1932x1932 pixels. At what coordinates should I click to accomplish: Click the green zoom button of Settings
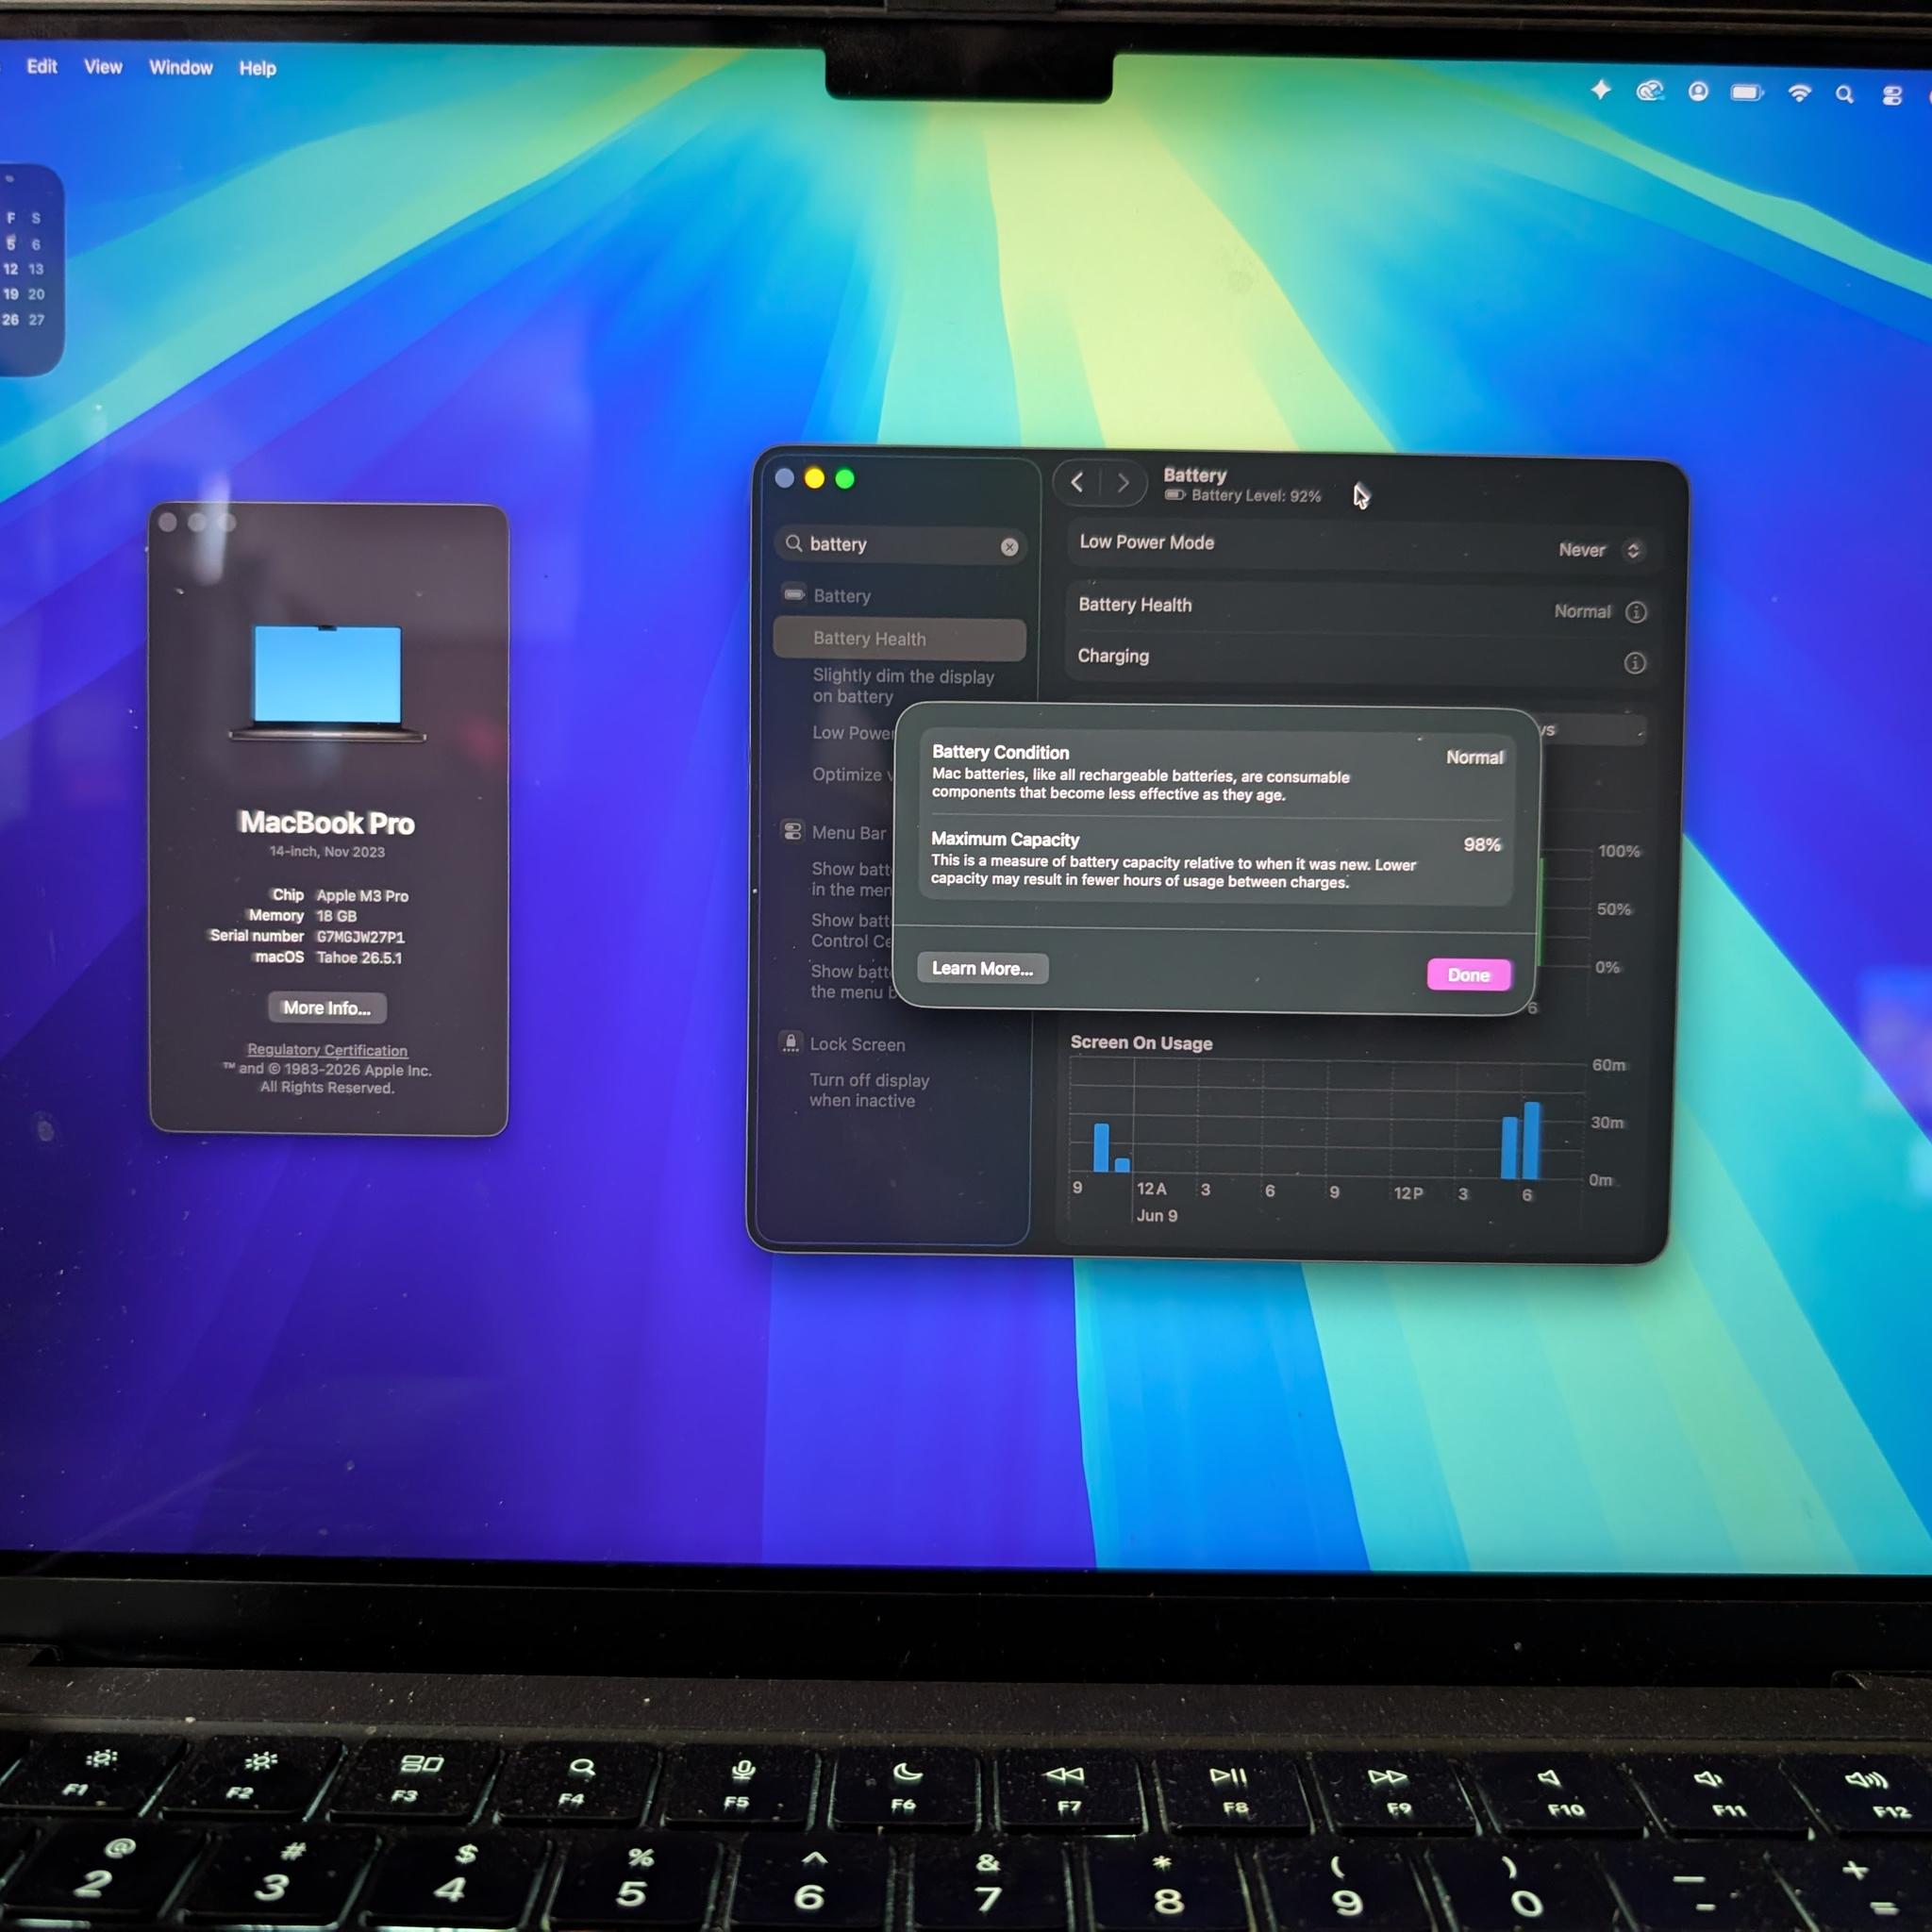(845, 479)
